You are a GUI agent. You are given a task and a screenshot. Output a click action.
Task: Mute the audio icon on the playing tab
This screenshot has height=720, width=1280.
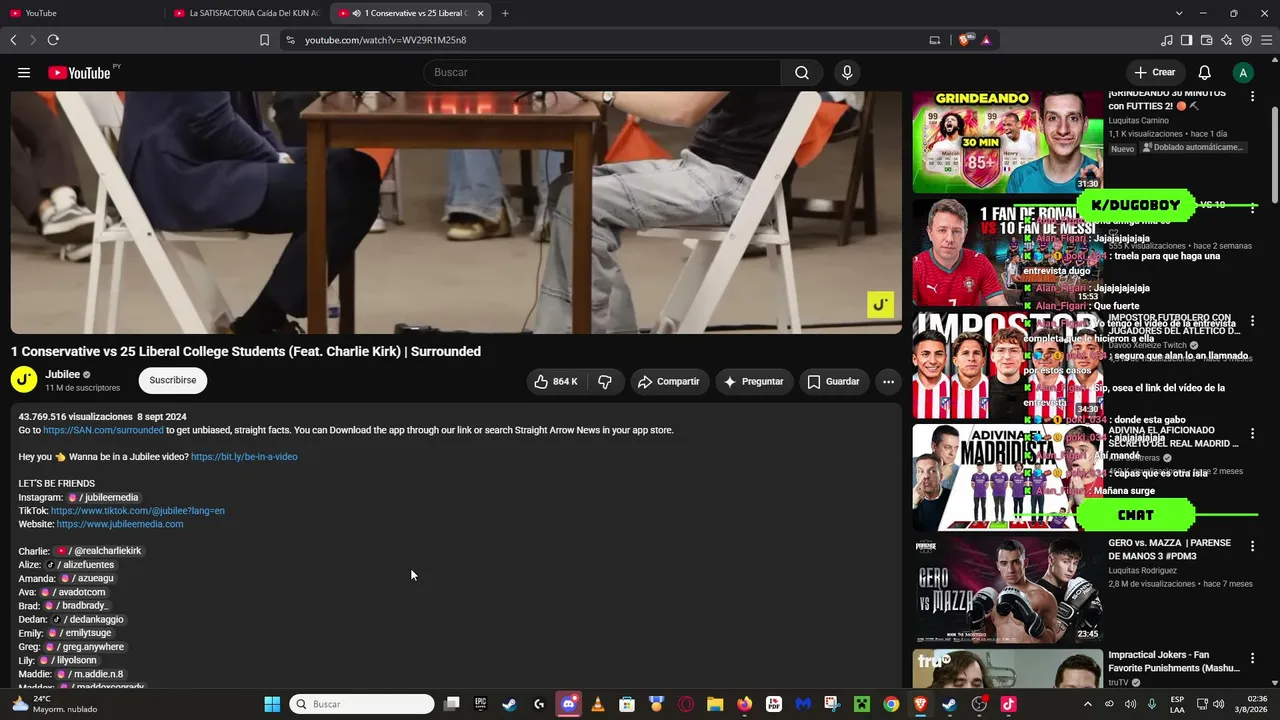[x=357, y=13]
